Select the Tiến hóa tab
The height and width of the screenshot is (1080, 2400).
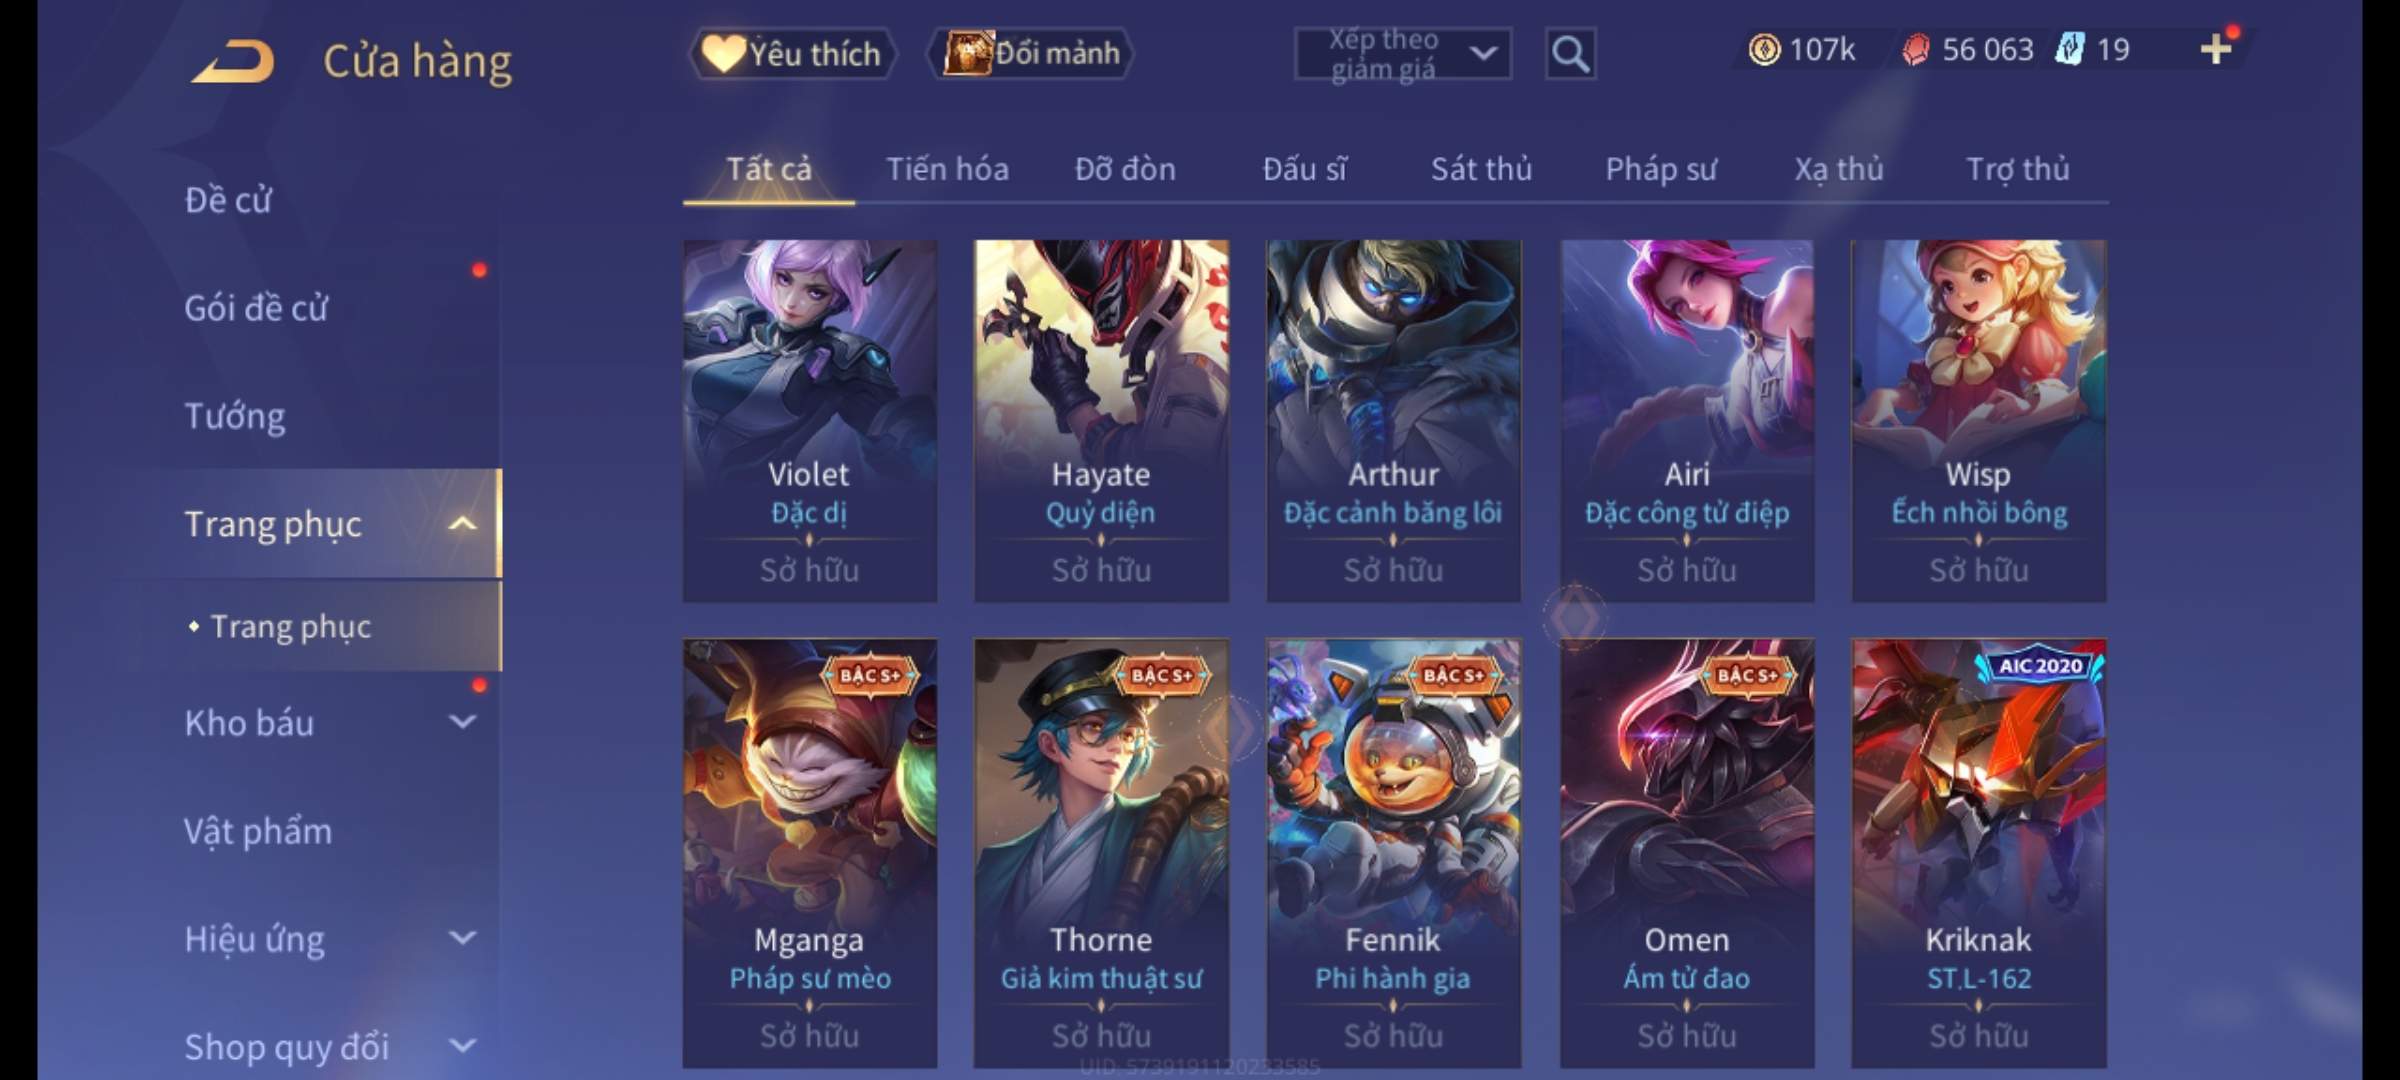click(947, 169)
